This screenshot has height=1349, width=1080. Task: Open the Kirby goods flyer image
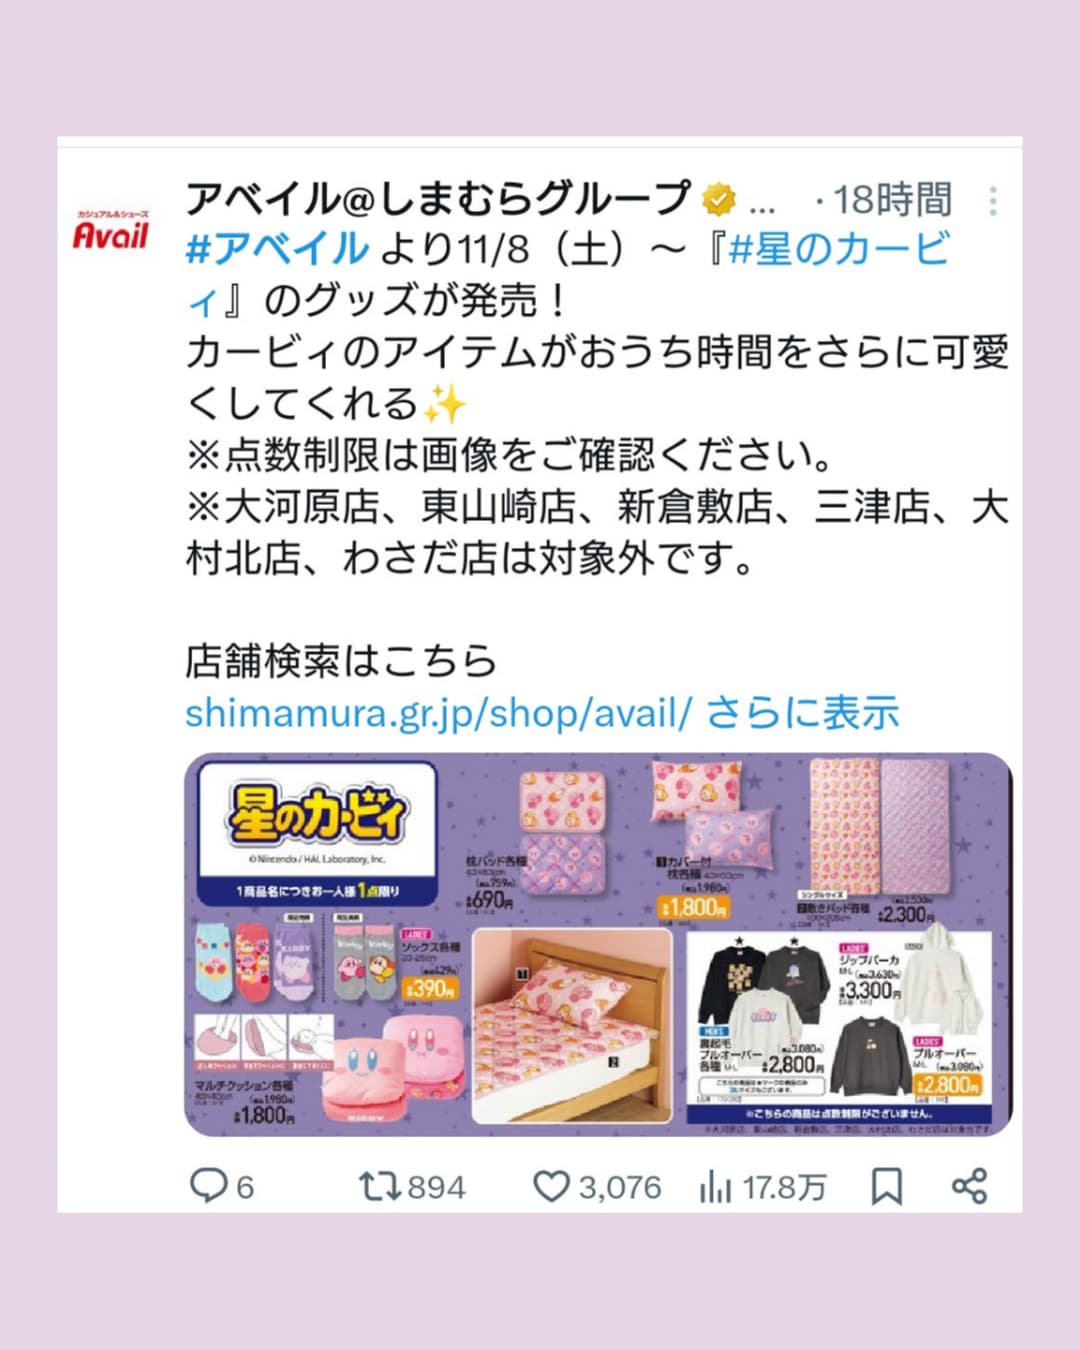pyautogui.click(x=598, y=945)
